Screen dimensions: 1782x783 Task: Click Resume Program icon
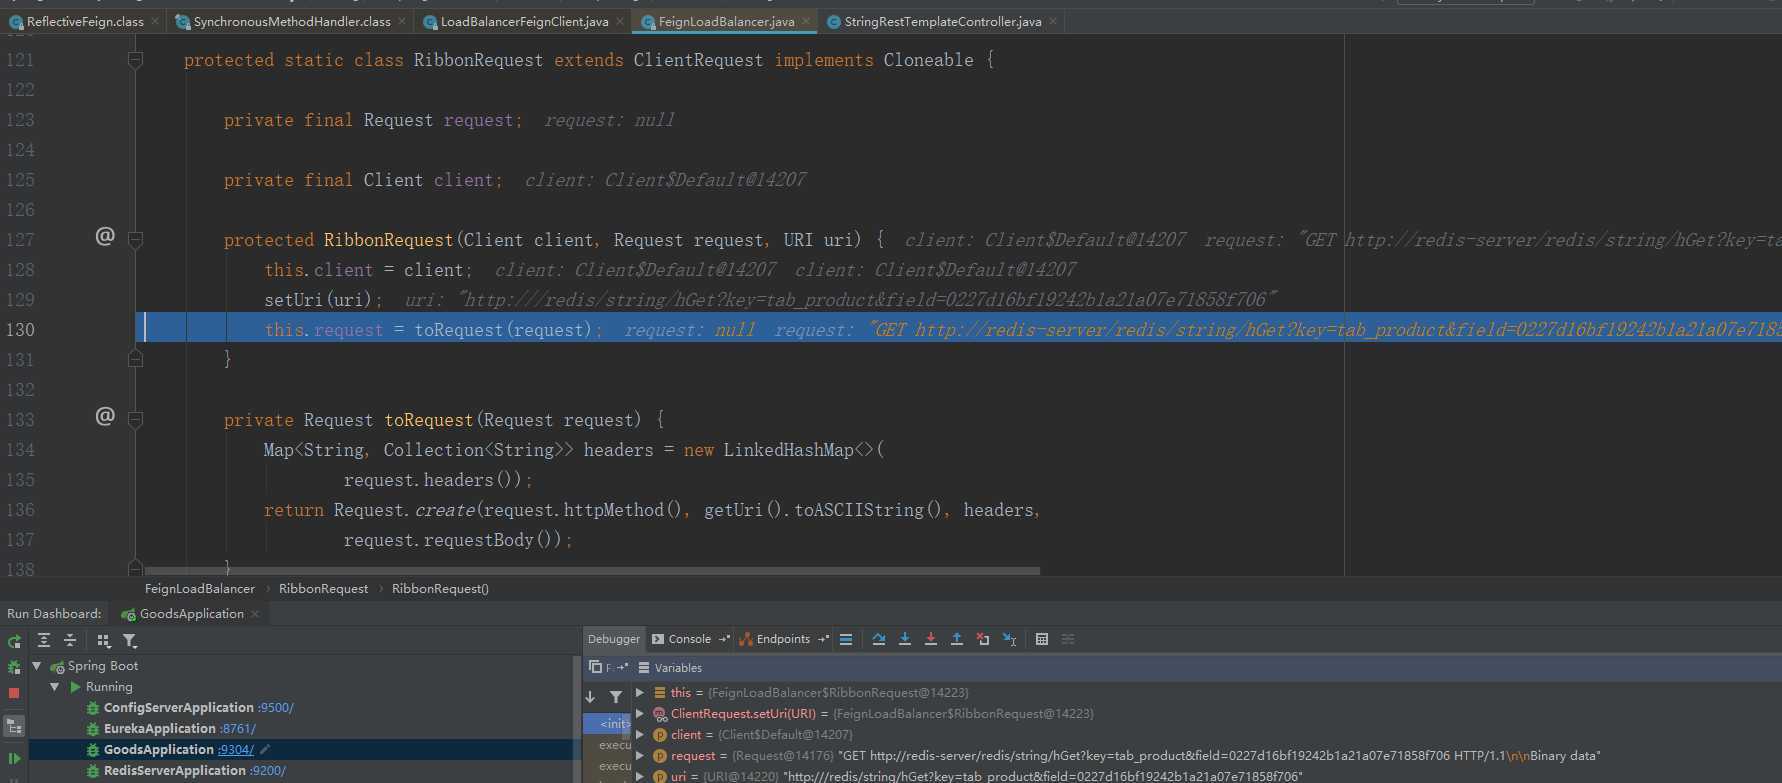14,759
